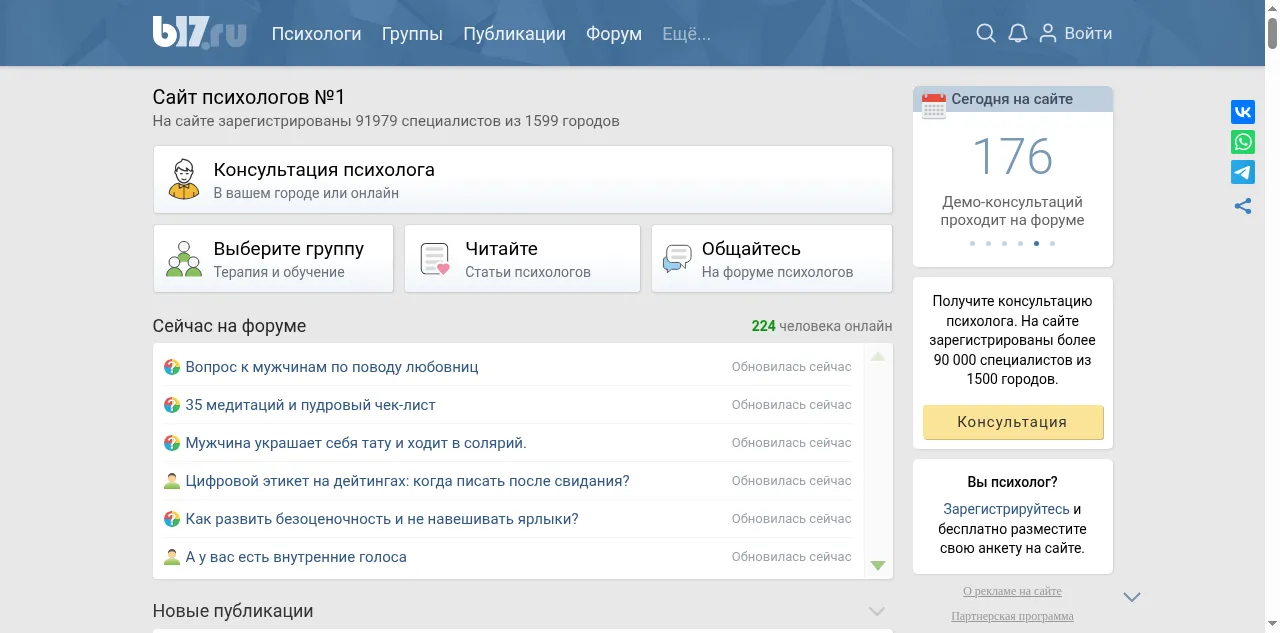This screenshot has width=1280, height=633.
Task: Click Сейчас на форуме heading
Action: click(x=229, y=326)
